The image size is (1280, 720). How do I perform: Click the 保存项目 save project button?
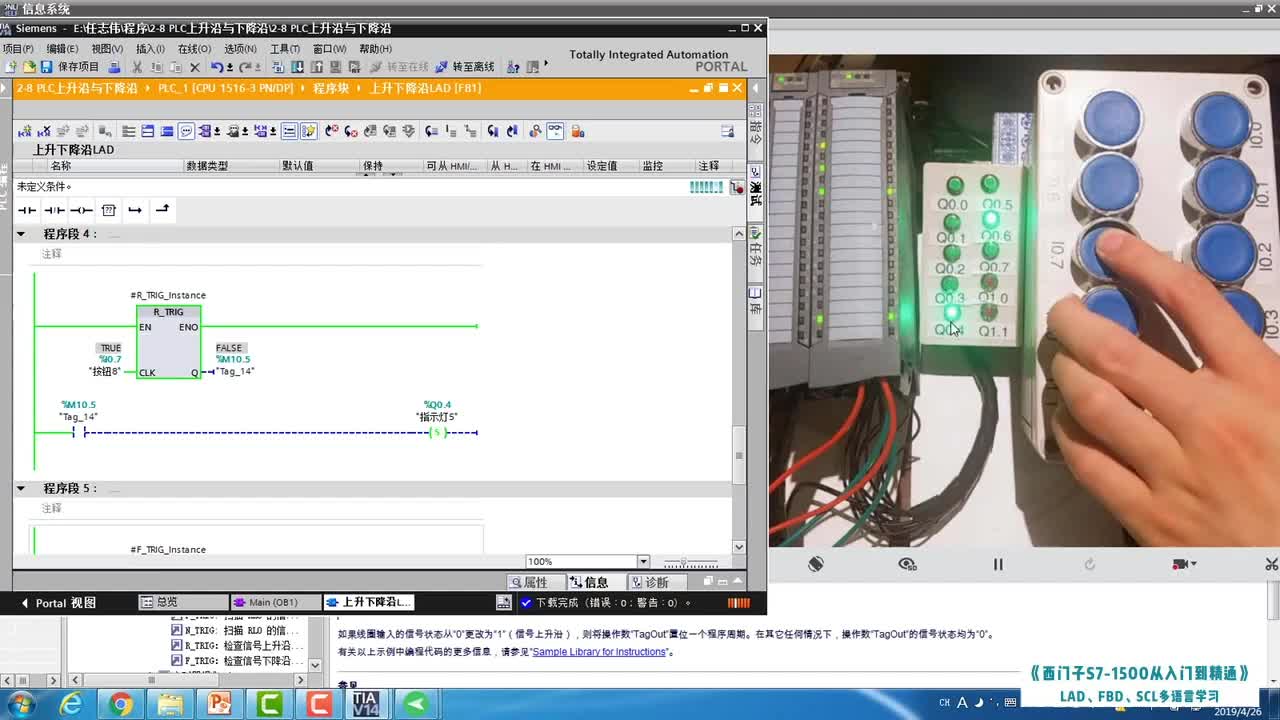(70, 67)
